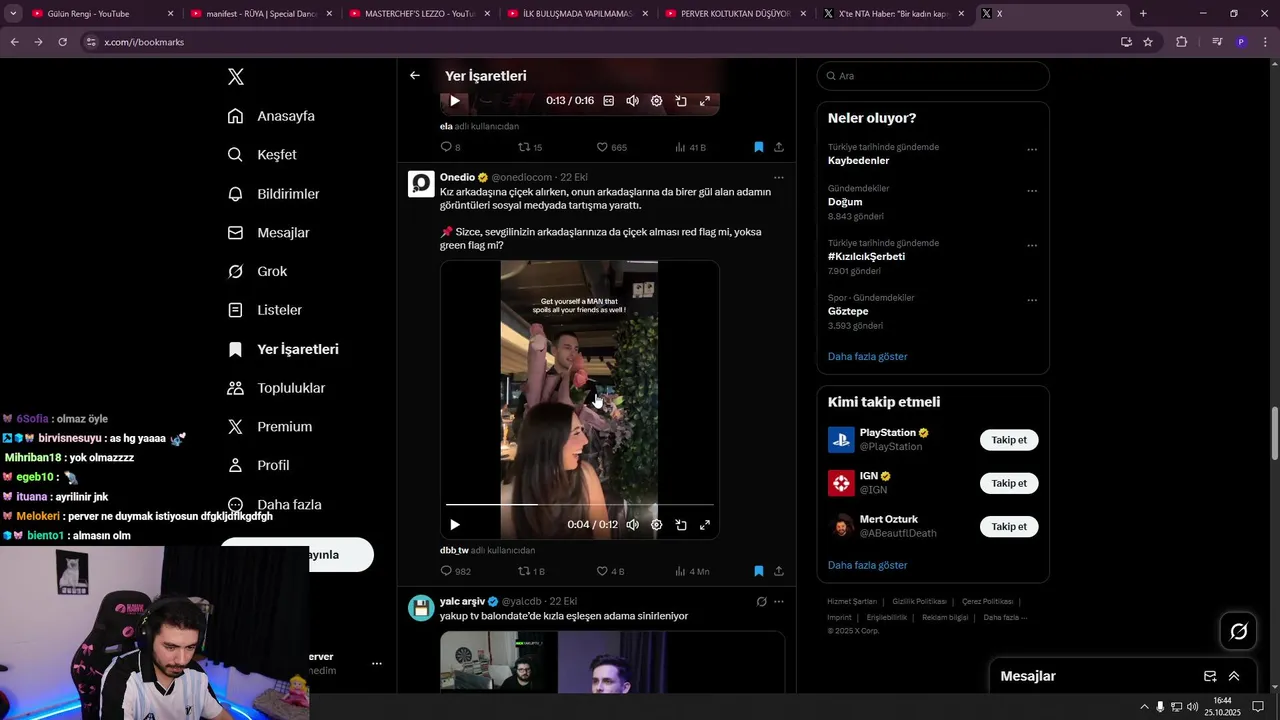Open Profil page
1280x720 pixels.
pos(259,466)
